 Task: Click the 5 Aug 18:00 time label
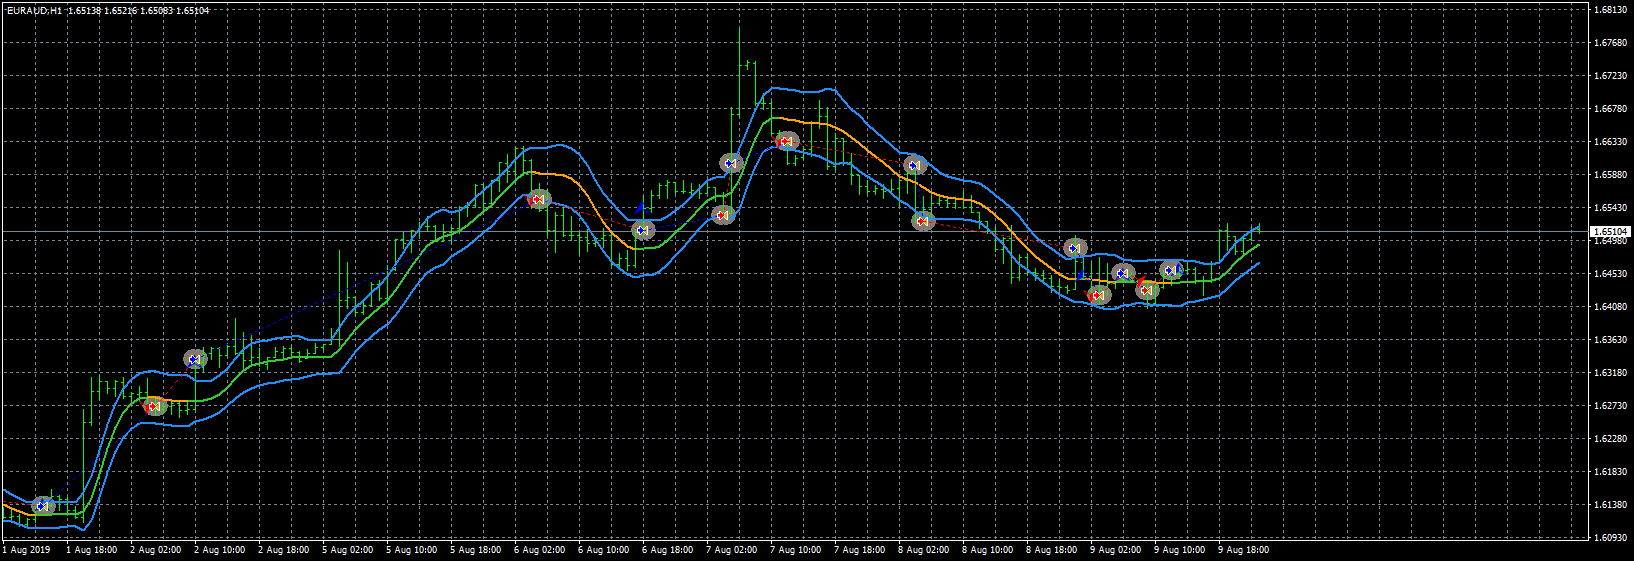[x=475, y=549]
